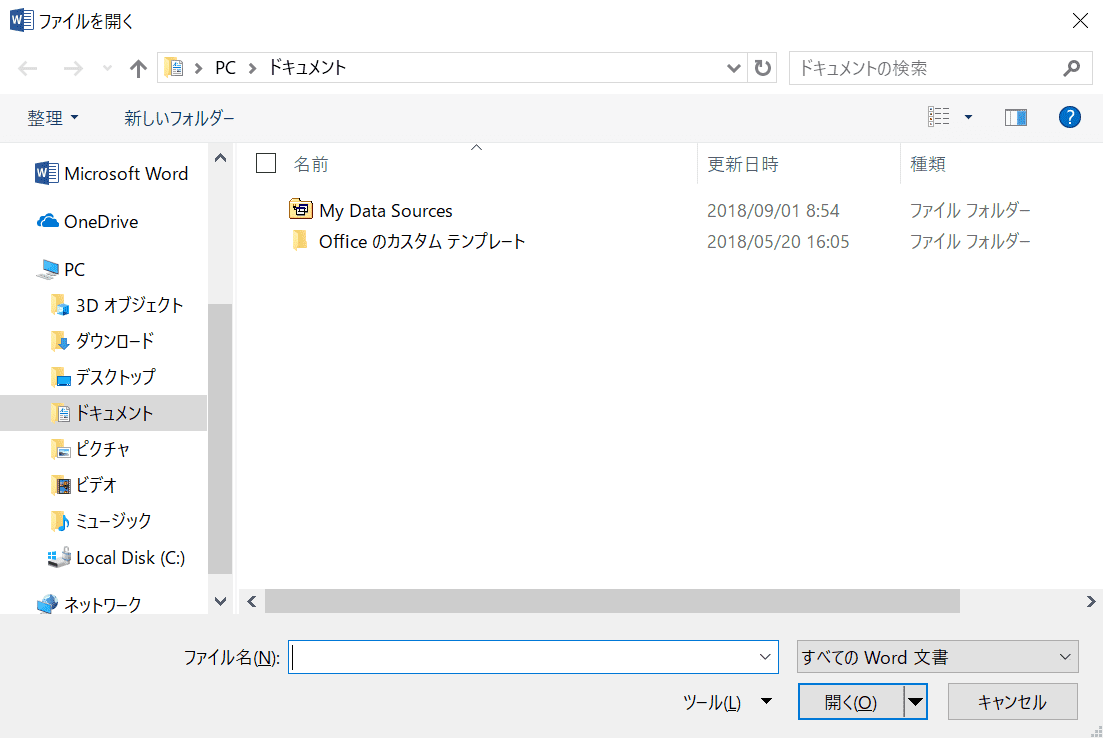Click the documents icon in address bar
Screen dimensions: 1103x738
point(174,68)
